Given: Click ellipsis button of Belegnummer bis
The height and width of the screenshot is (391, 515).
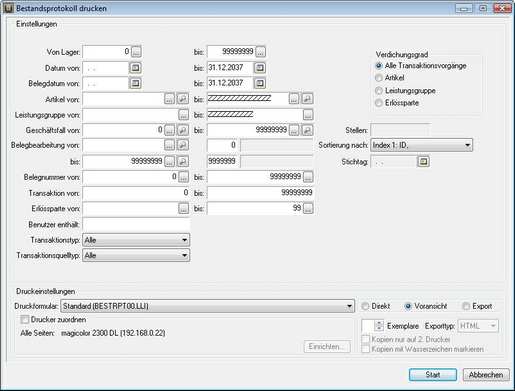Looking at the screenshot, I should 308,177.
